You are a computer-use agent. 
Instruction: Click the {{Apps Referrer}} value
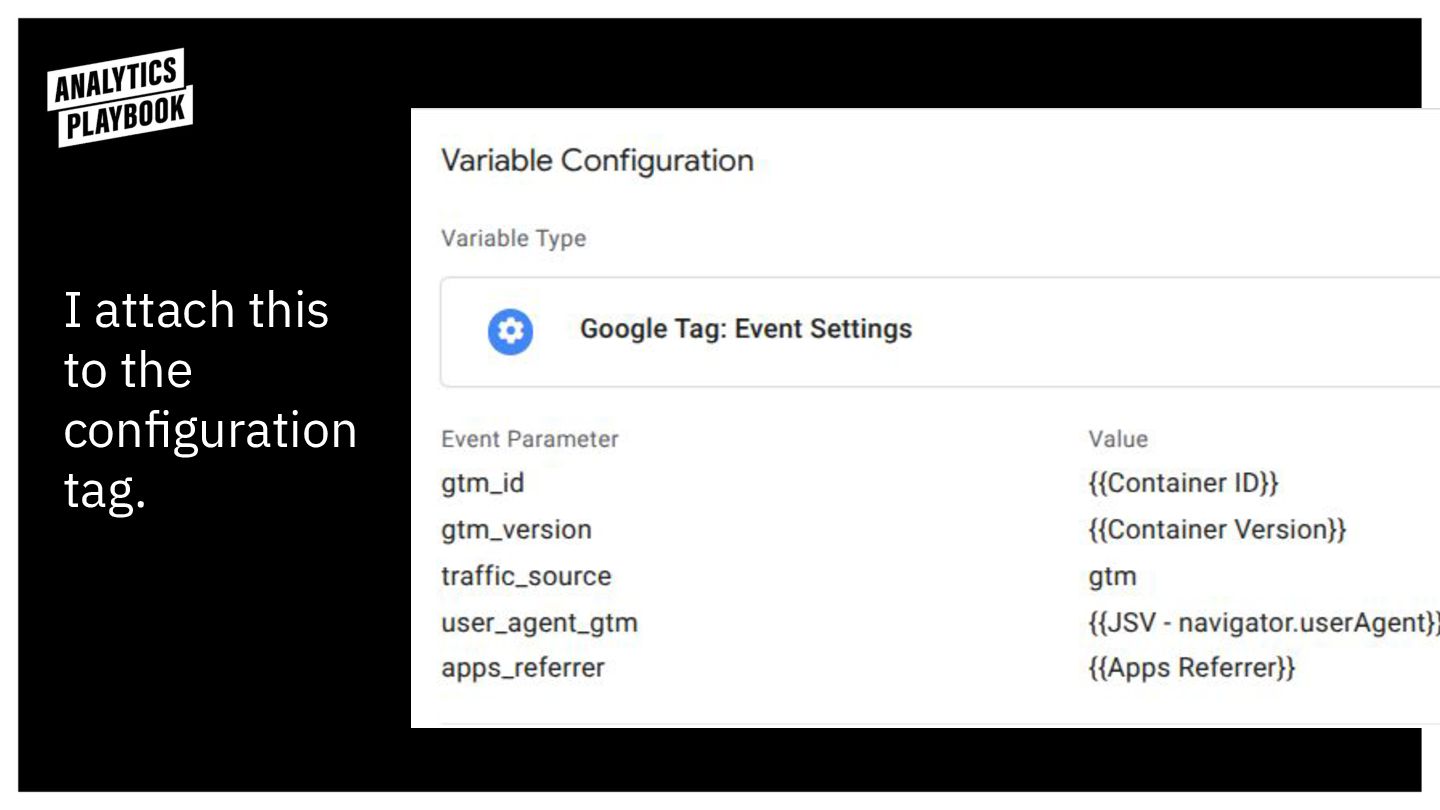click(x=1191, y=668)
